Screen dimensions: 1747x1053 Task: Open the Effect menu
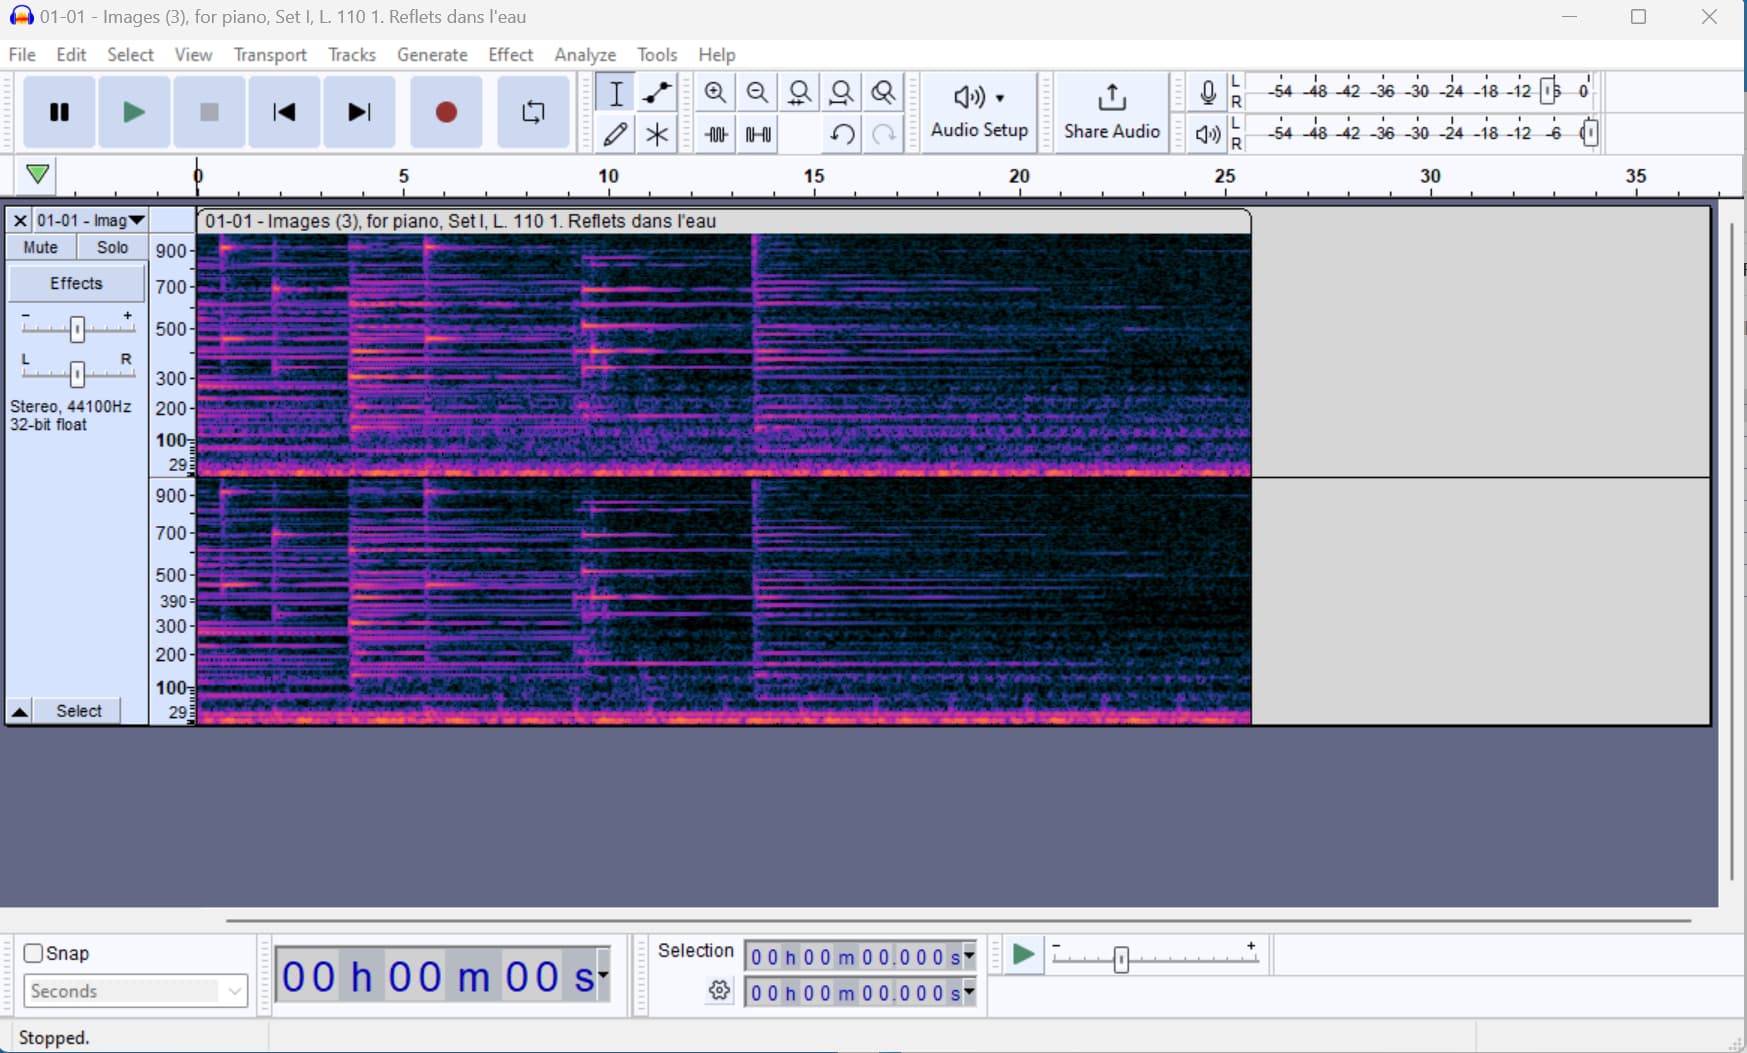tap(510, 55)
